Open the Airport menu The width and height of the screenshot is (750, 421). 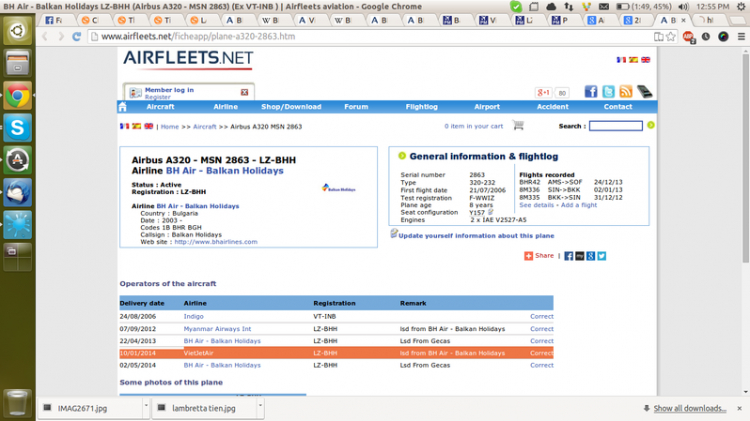[487, 107]
